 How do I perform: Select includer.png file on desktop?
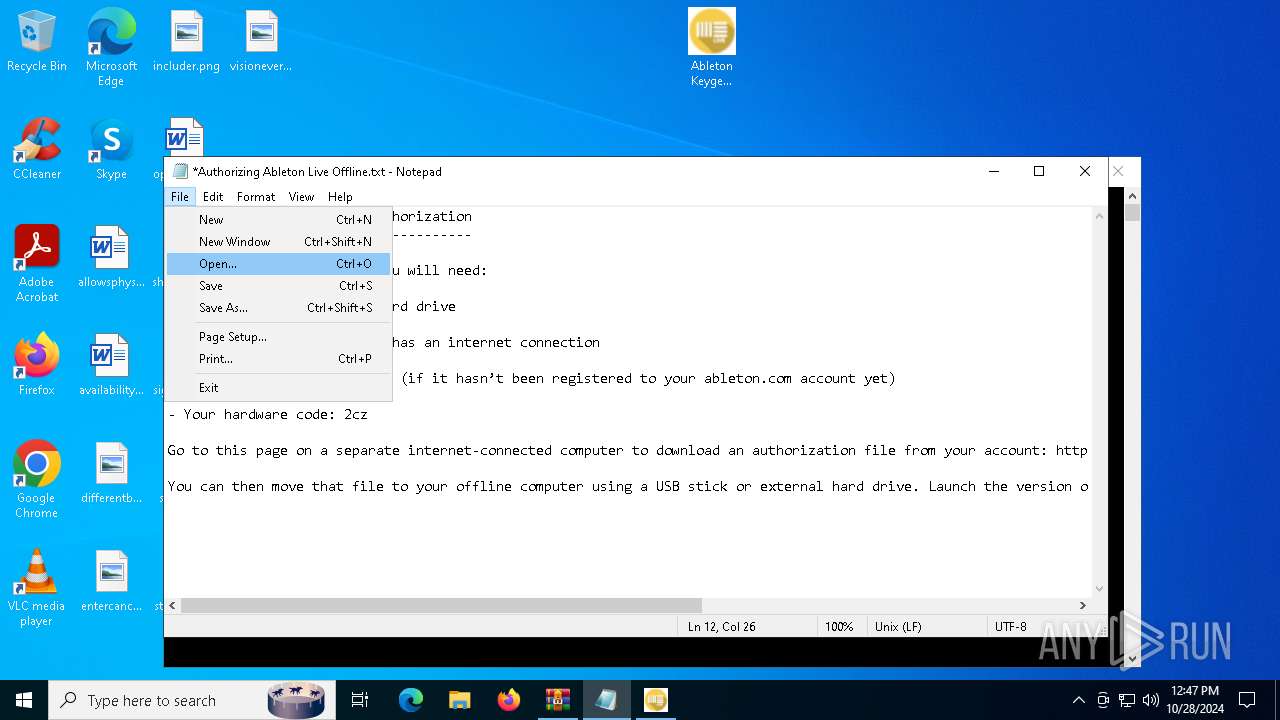186,42
